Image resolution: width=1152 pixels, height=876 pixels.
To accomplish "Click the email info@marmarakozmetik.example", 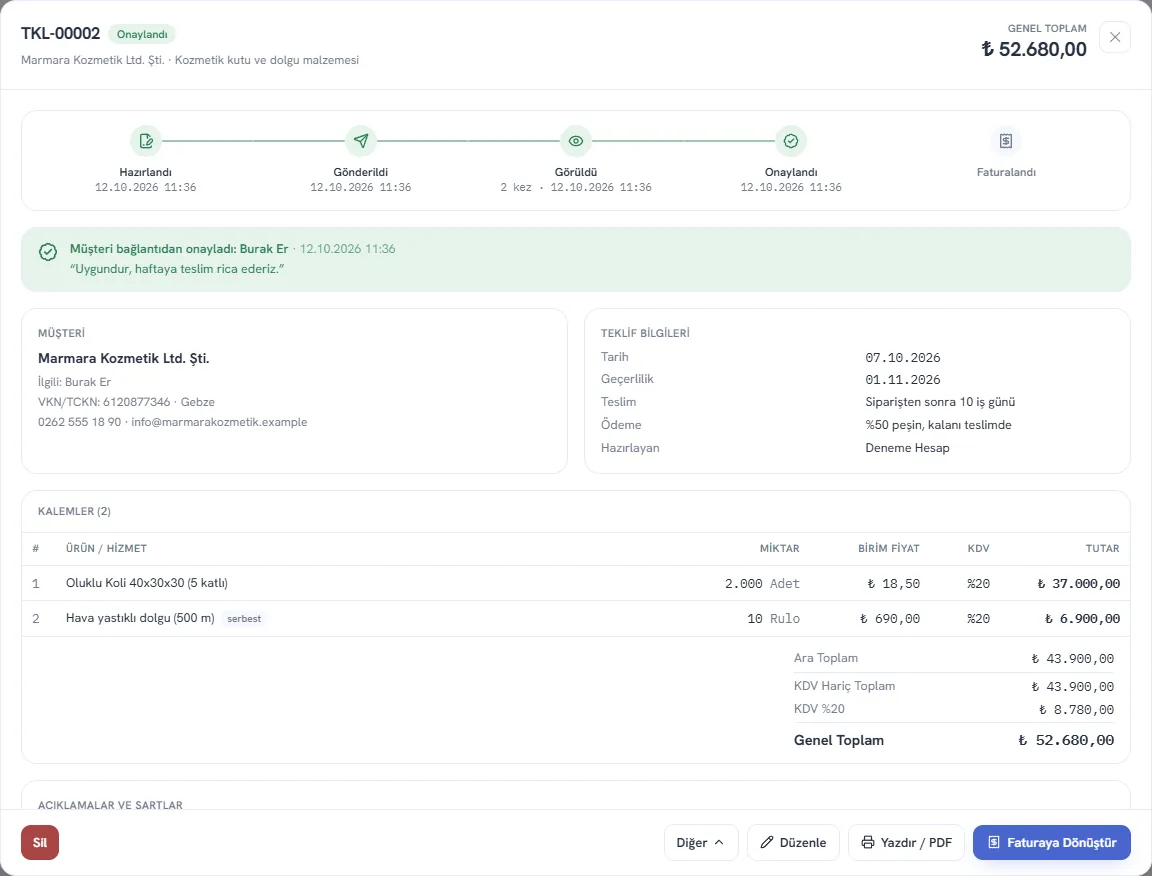I will pos(219,422).
